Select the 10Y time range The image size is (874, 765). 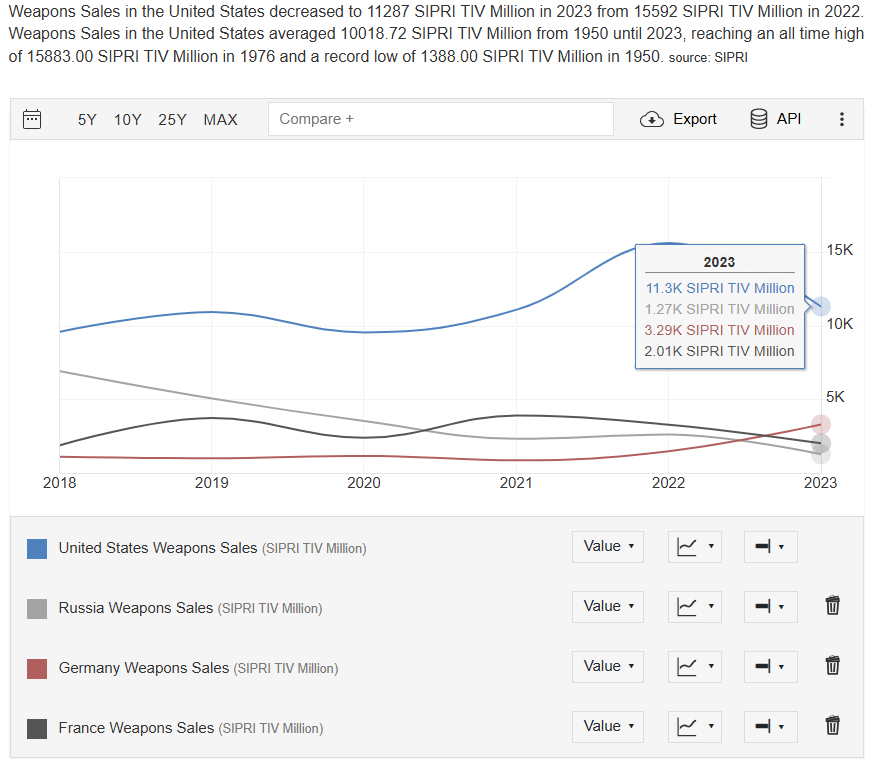click(128, 120)
